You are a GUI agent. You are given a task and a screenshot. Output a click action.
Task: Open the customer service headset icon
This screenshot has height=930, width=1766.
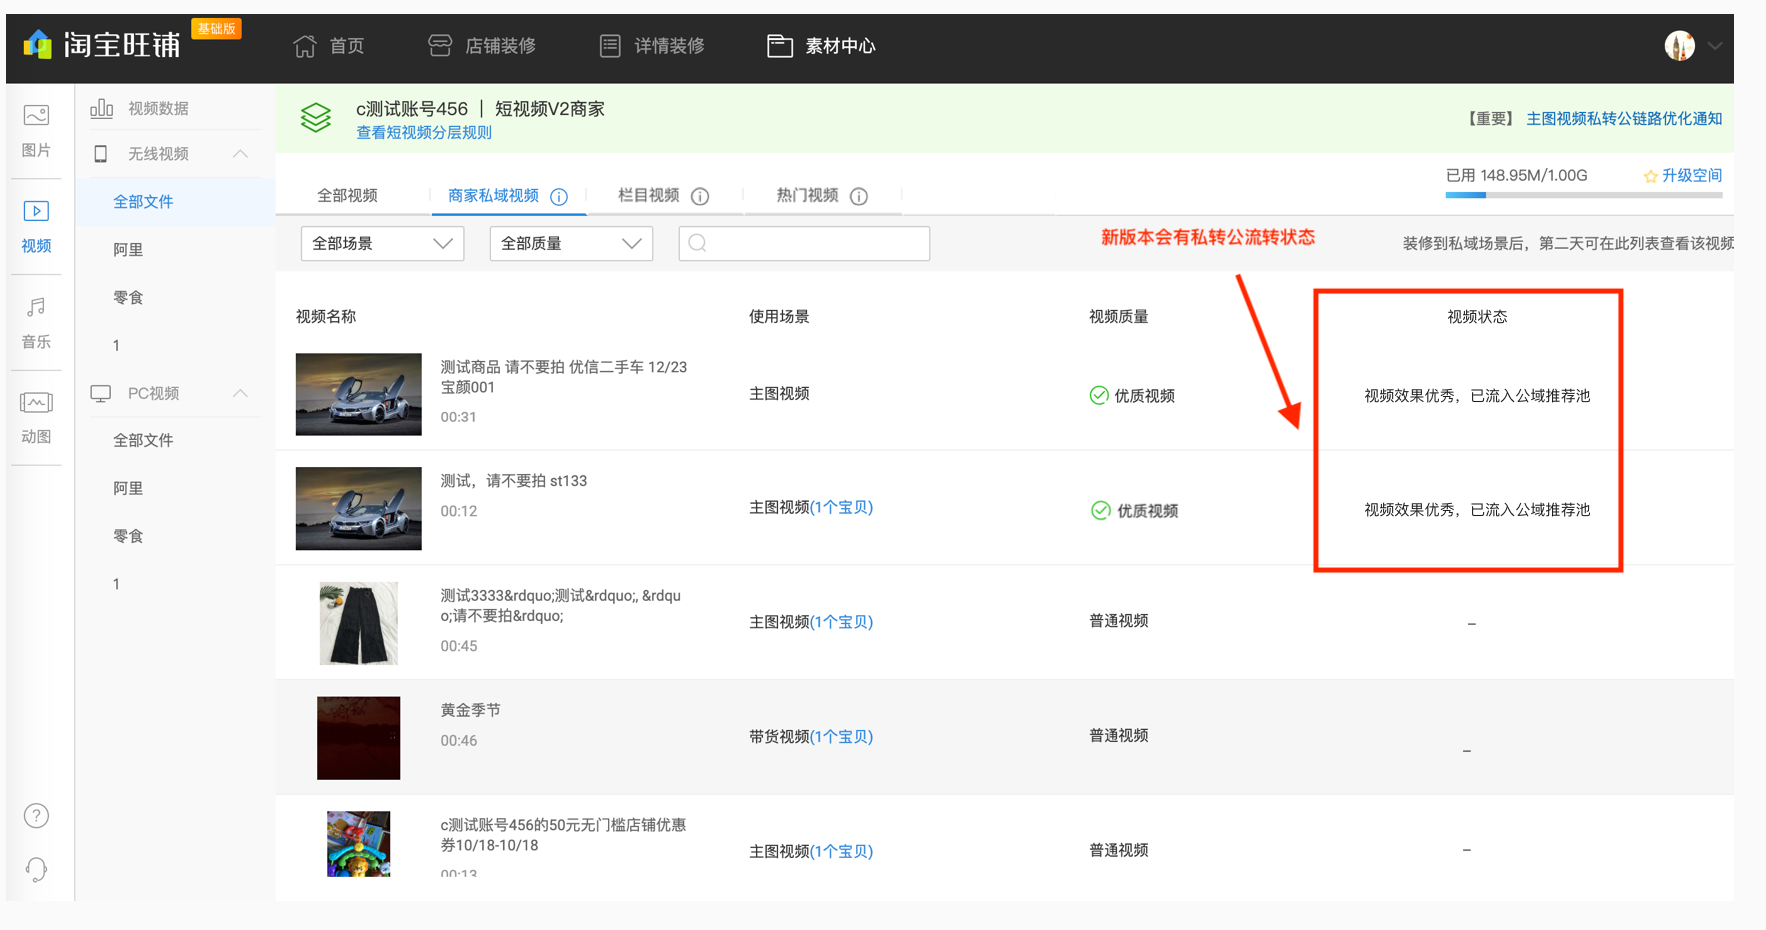(36, 870)
